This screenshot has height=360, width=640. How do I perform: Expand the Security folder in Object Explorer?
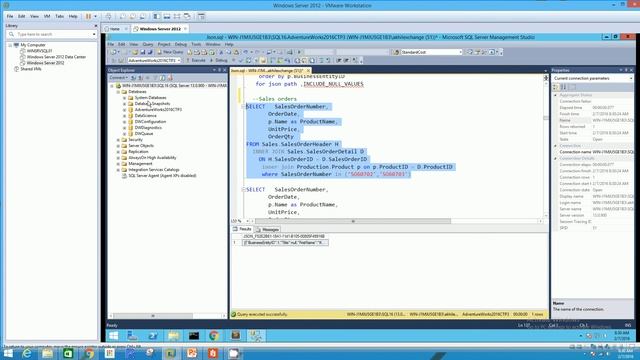coord(118,140)
